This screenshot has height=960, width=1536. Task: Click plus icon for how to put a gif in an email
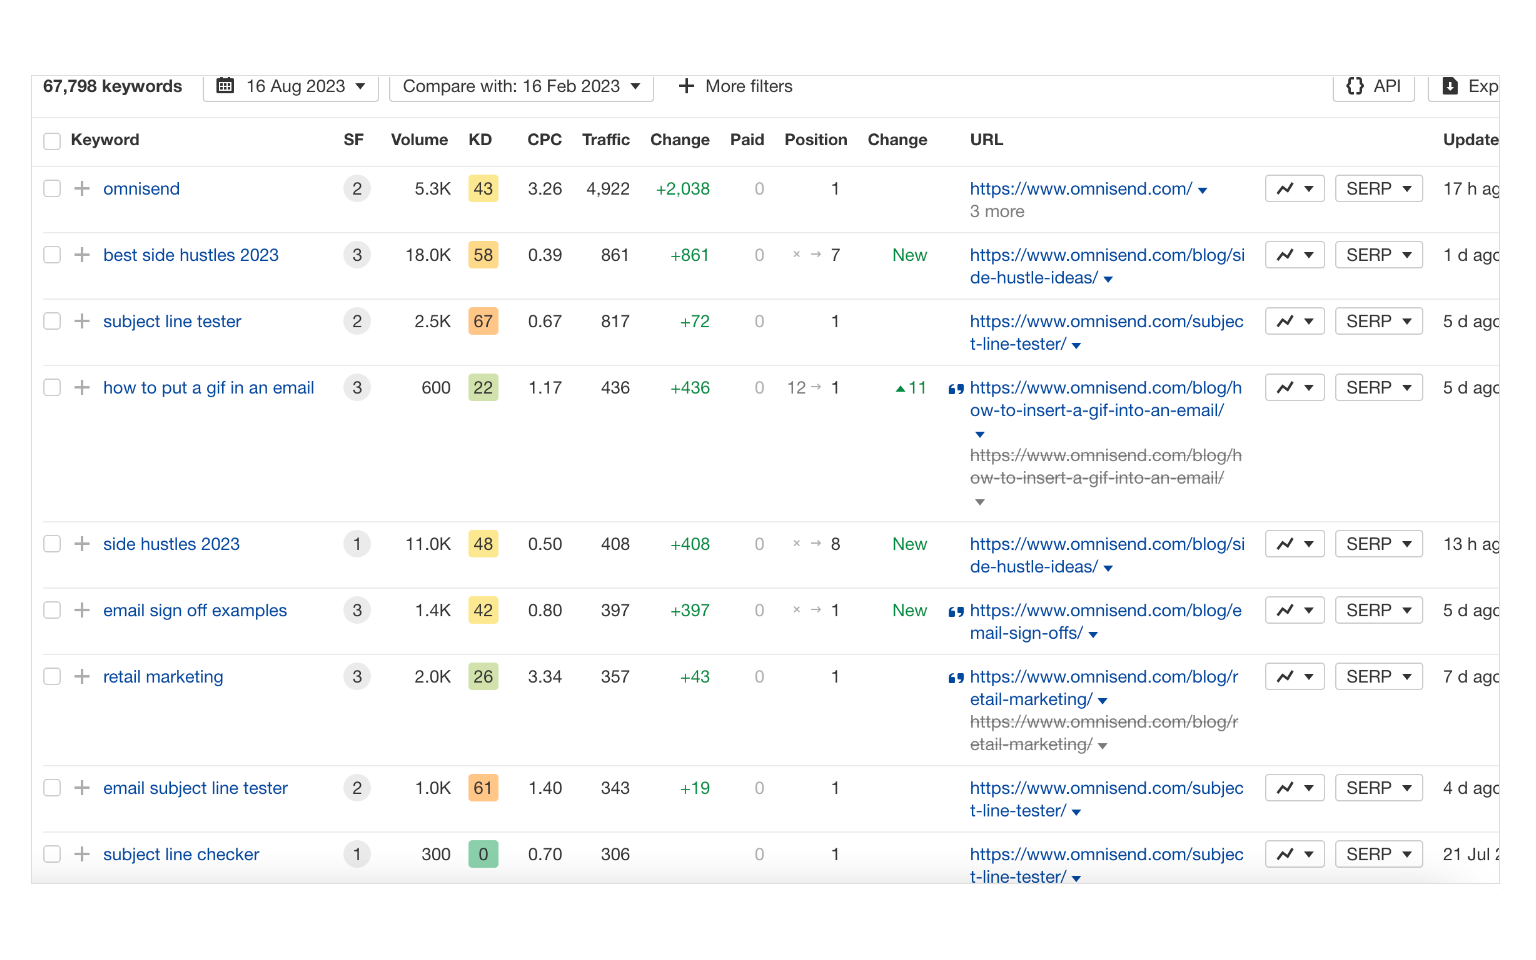(82, 388)
